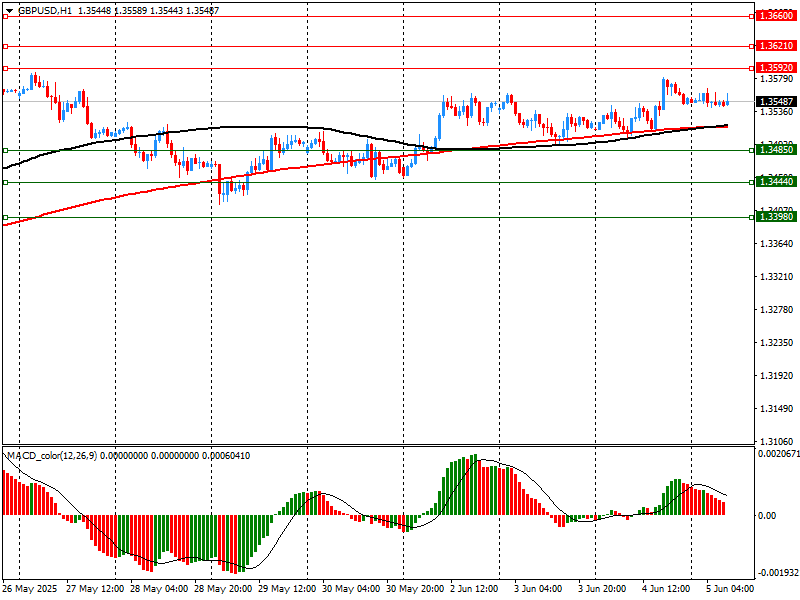This screenshot has height=600, width=800.
Task: Select the green 1.34440 support price tag
Action: (776, 182)
